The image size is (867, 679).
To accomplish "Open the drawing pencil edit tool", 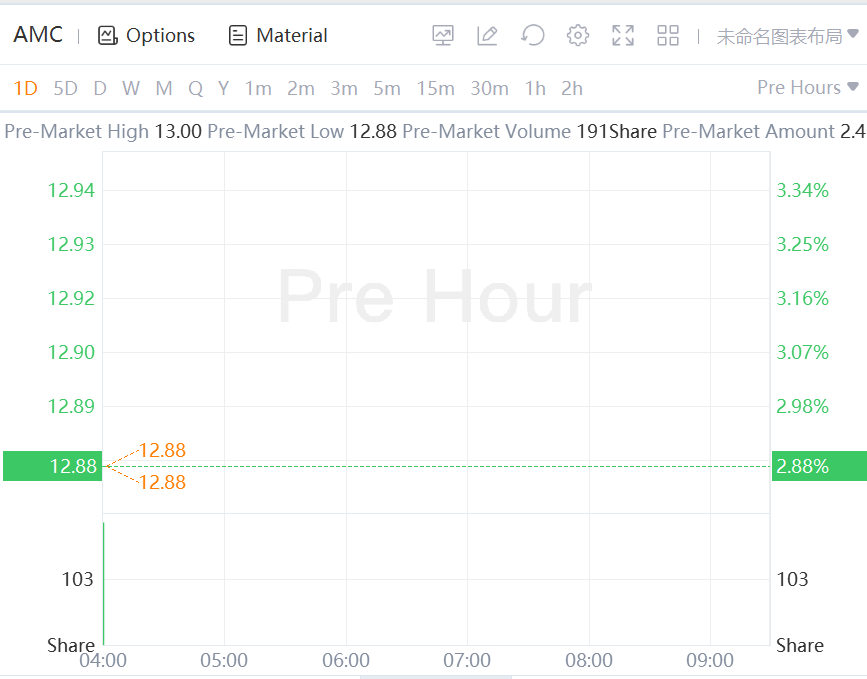I will (487, 36).
